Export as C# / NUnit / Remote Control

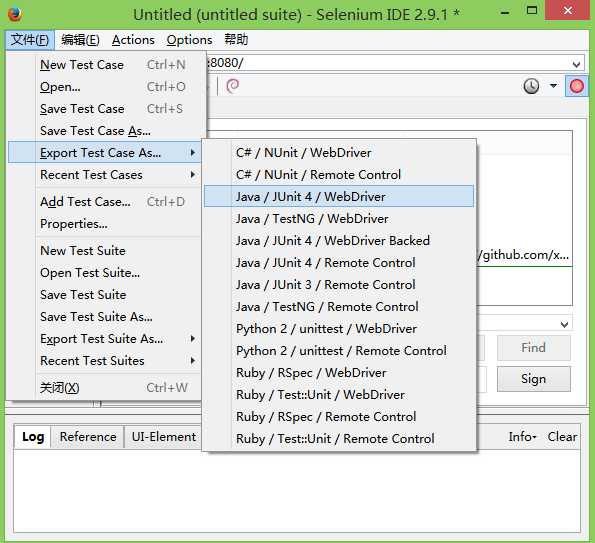[339, 175]
